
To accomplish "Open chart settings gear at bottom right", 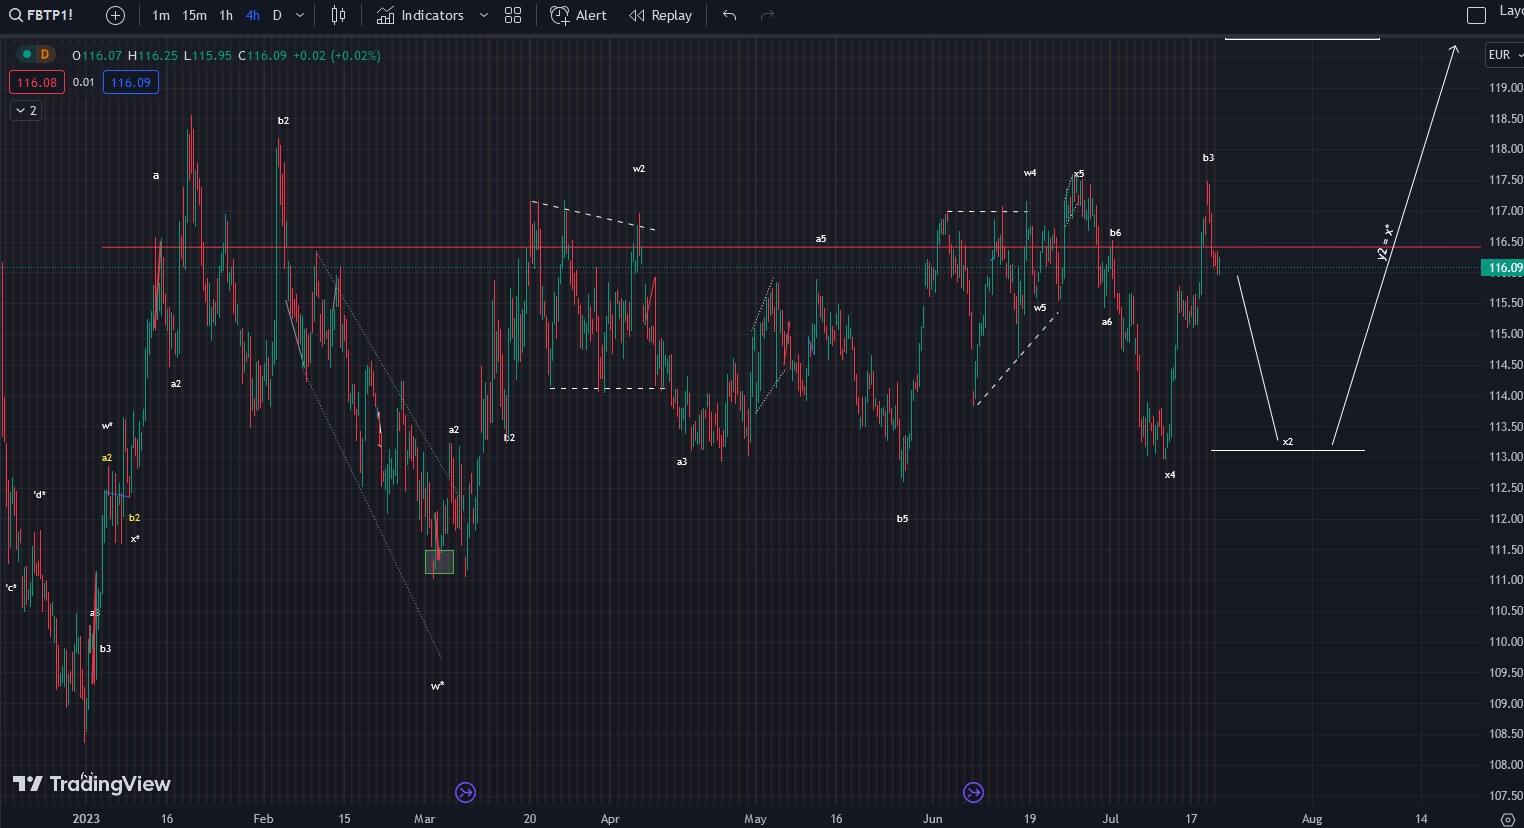I will [1508, 819].
